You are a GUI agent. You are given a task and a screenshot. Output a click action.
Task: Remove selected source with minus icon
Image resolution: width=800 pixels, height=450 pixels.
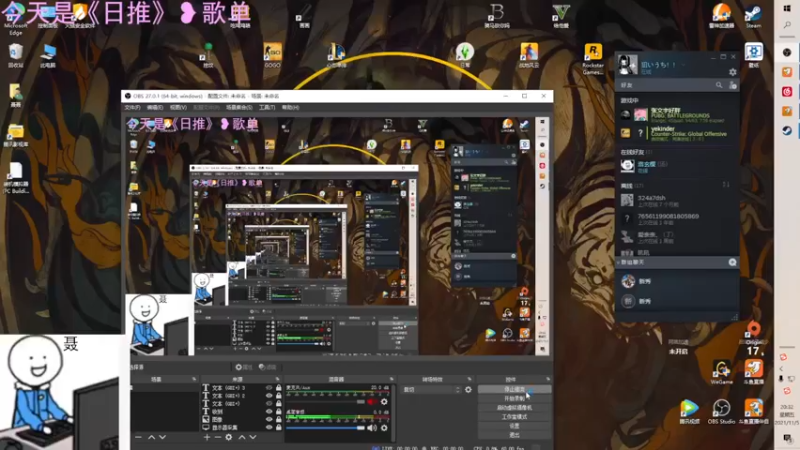click(217, 437)
